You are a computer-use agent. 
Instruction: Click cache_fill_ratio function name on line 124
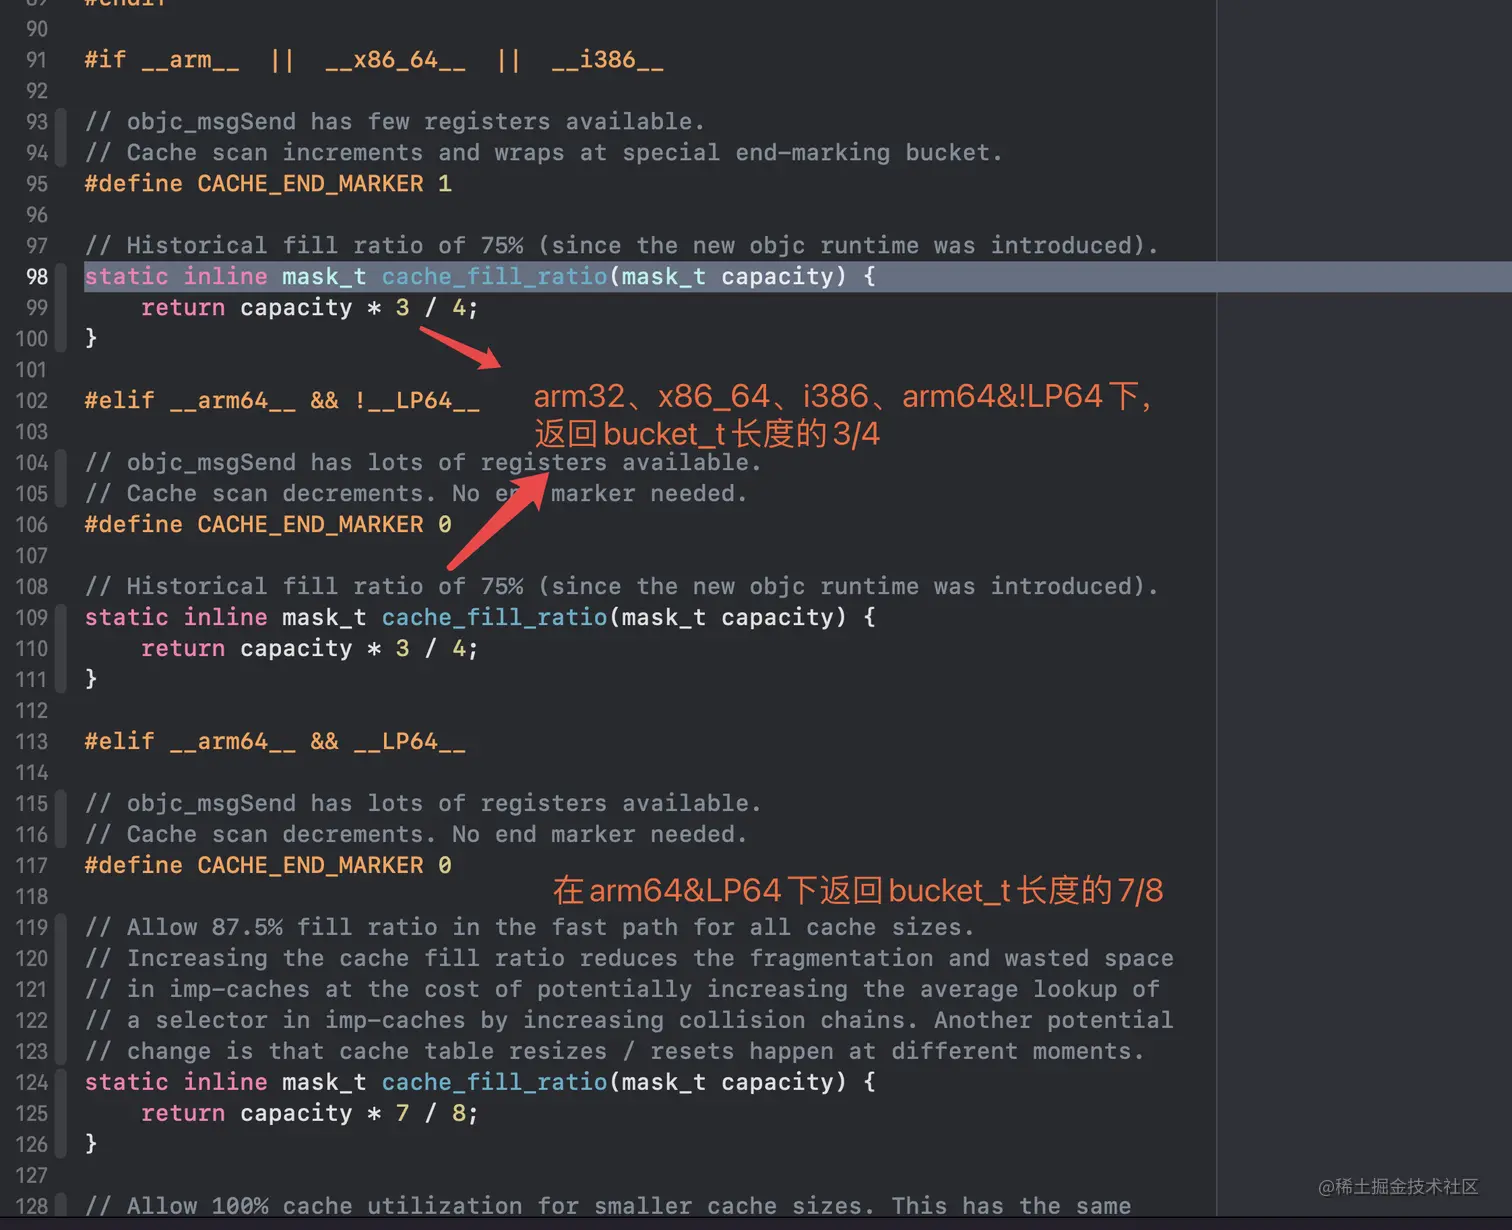[495, 1083]
